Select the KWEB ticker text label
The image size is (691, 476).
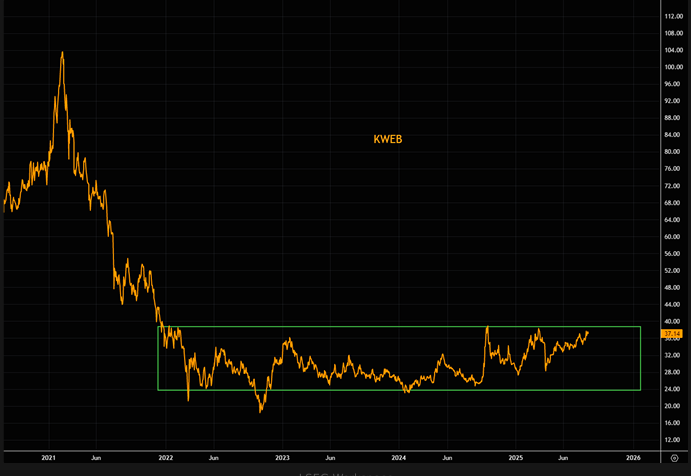click(387, 140)
